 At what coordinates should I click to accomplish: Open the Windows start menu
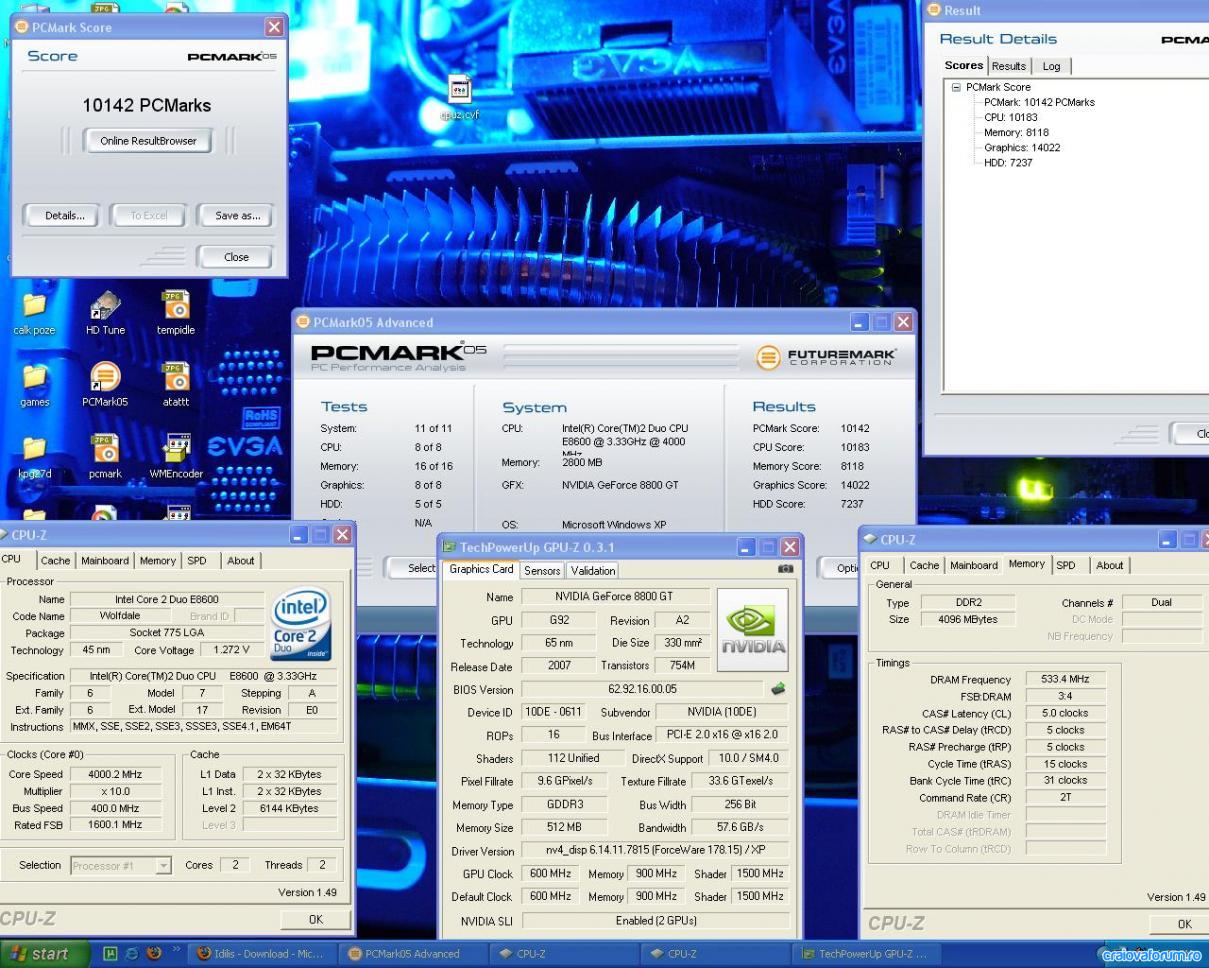(x=46, y=953)
